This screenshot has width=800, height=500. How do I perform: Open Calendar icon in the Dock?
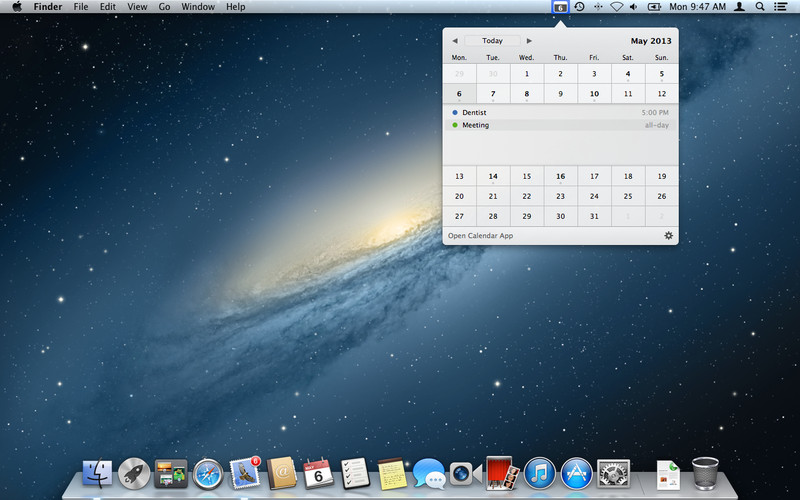pyautogui.click(x=318, y=473)
